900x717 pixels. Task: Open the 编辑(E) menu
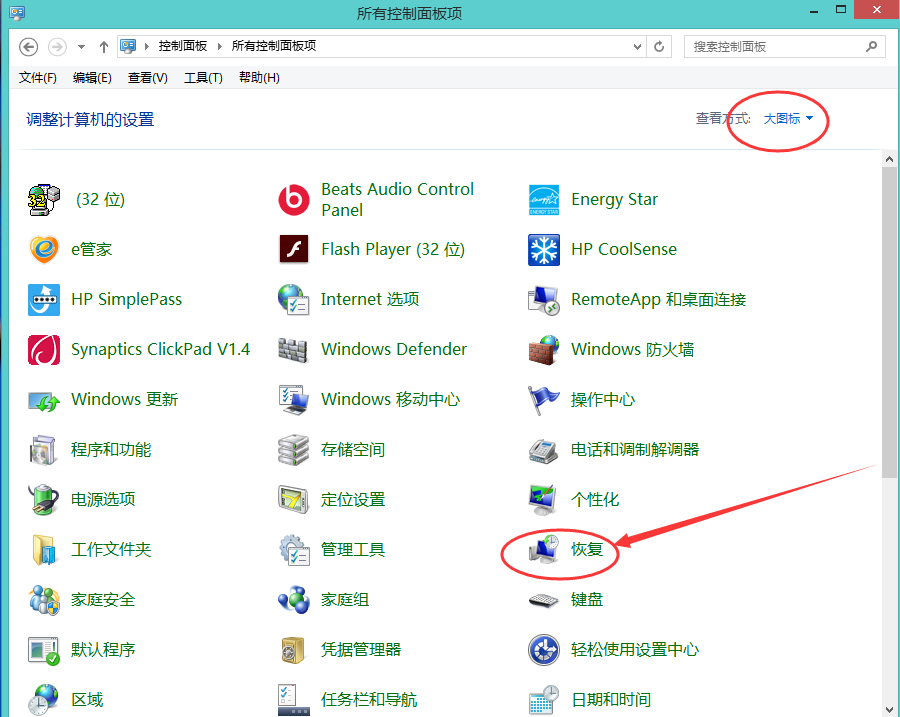click(92, 77)
